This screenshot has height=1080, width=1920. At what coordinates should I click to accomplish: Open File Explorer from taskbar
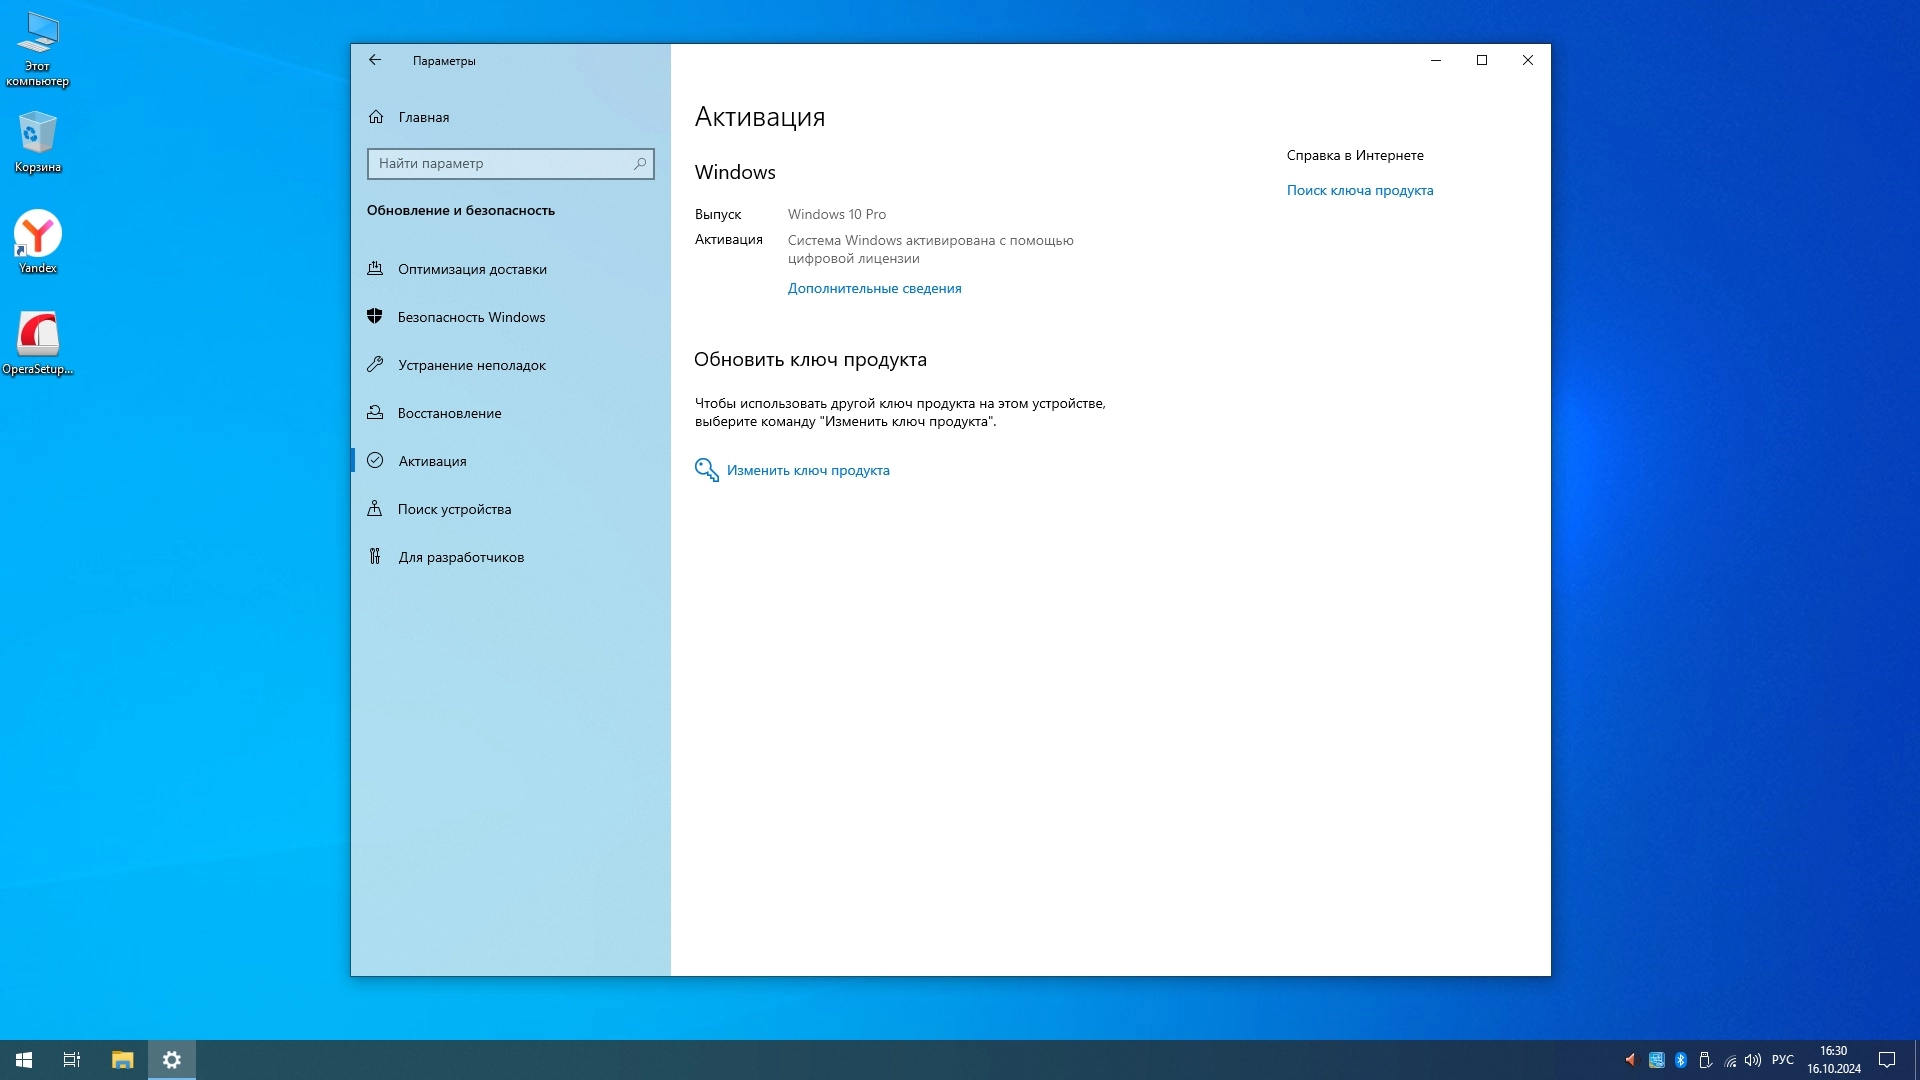[122, 1059]
